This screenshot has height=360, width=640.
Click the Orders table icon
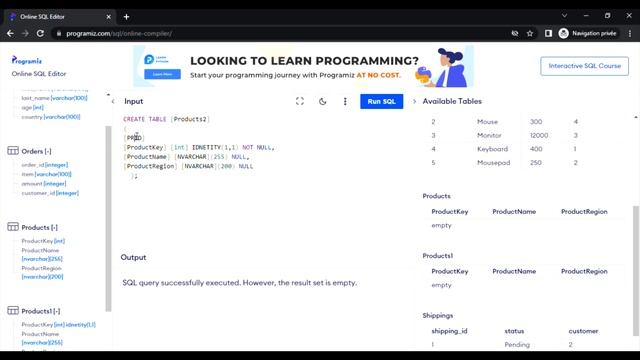coord(13,151)
